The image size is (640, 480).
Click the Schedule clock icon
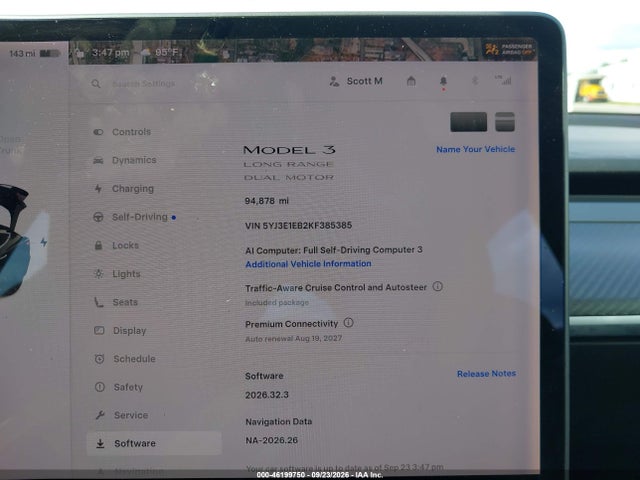tap(99, 359)
